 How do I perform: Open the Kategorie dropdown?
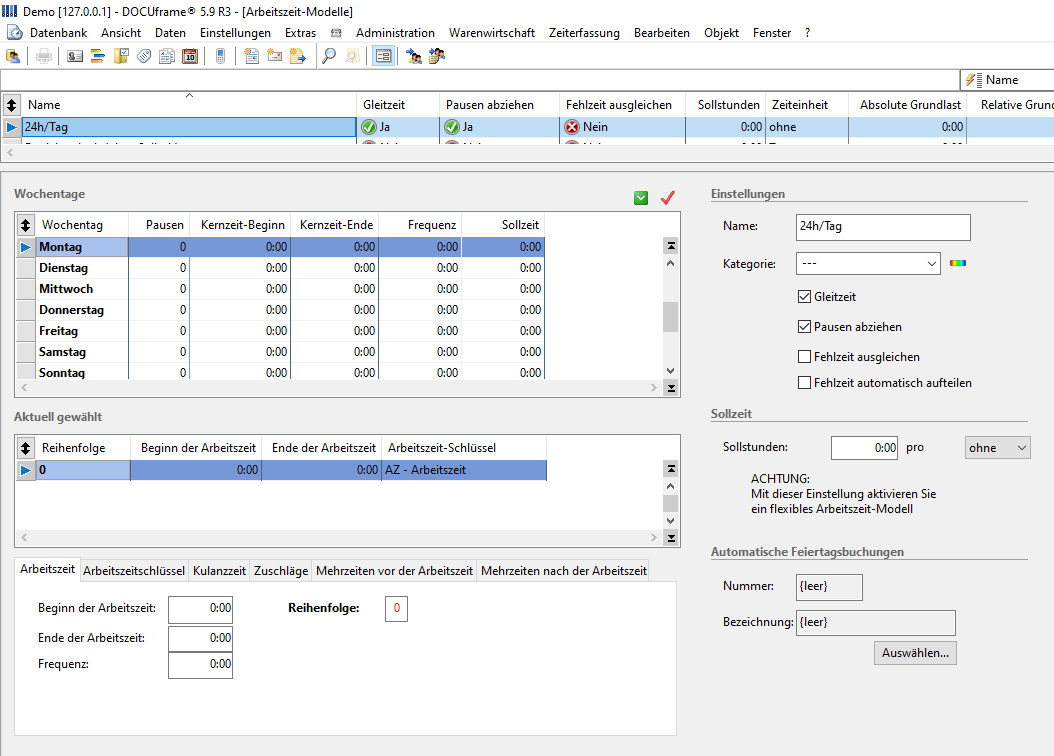pyautogui.click(x=868, y=263)
